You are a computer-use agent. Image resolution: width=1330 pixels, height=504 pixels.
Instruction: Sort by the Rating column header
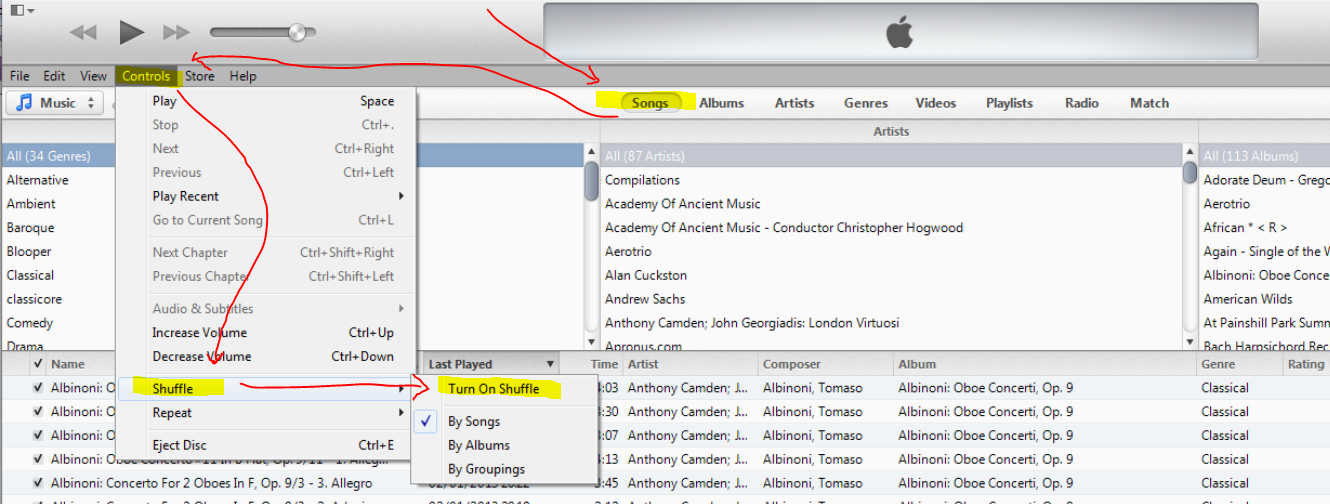pyautogui.click(x=1306, y=365)
